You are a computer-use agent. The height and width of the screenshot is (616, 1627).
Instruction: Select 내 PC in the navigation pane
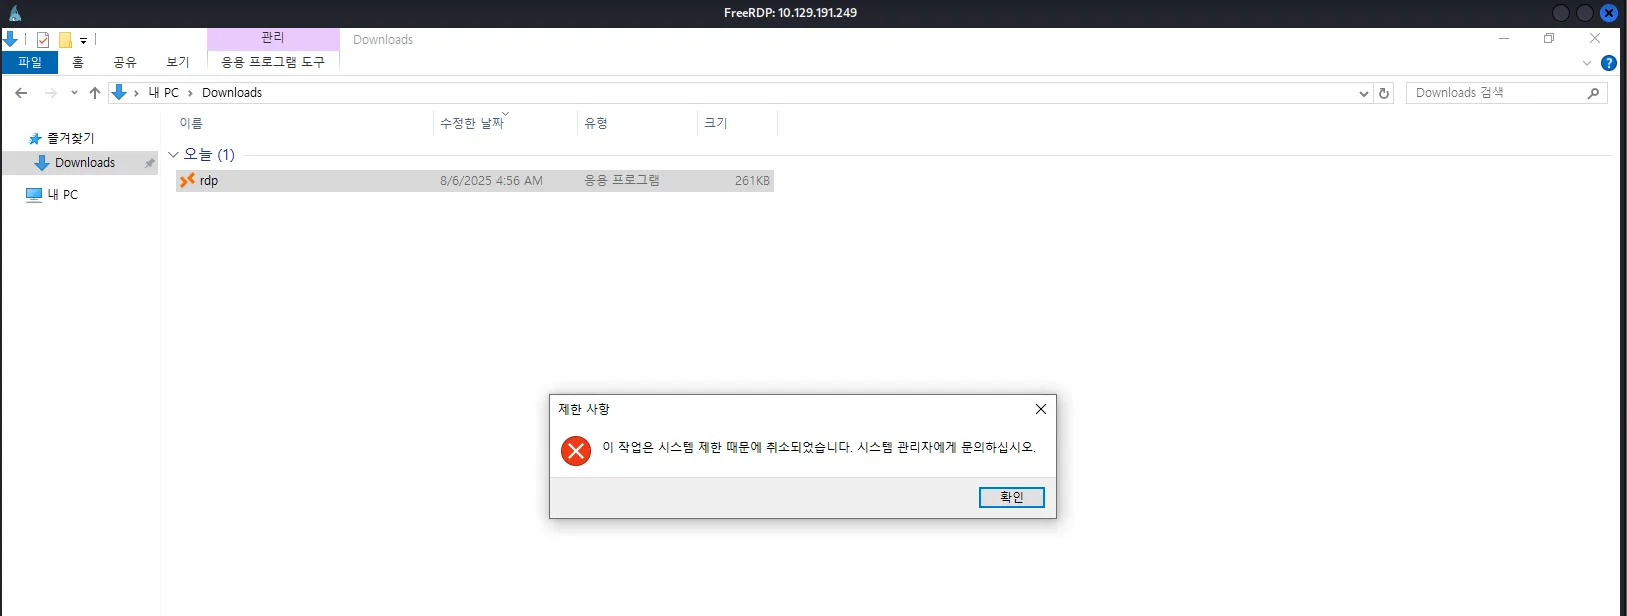coord(63,194)
